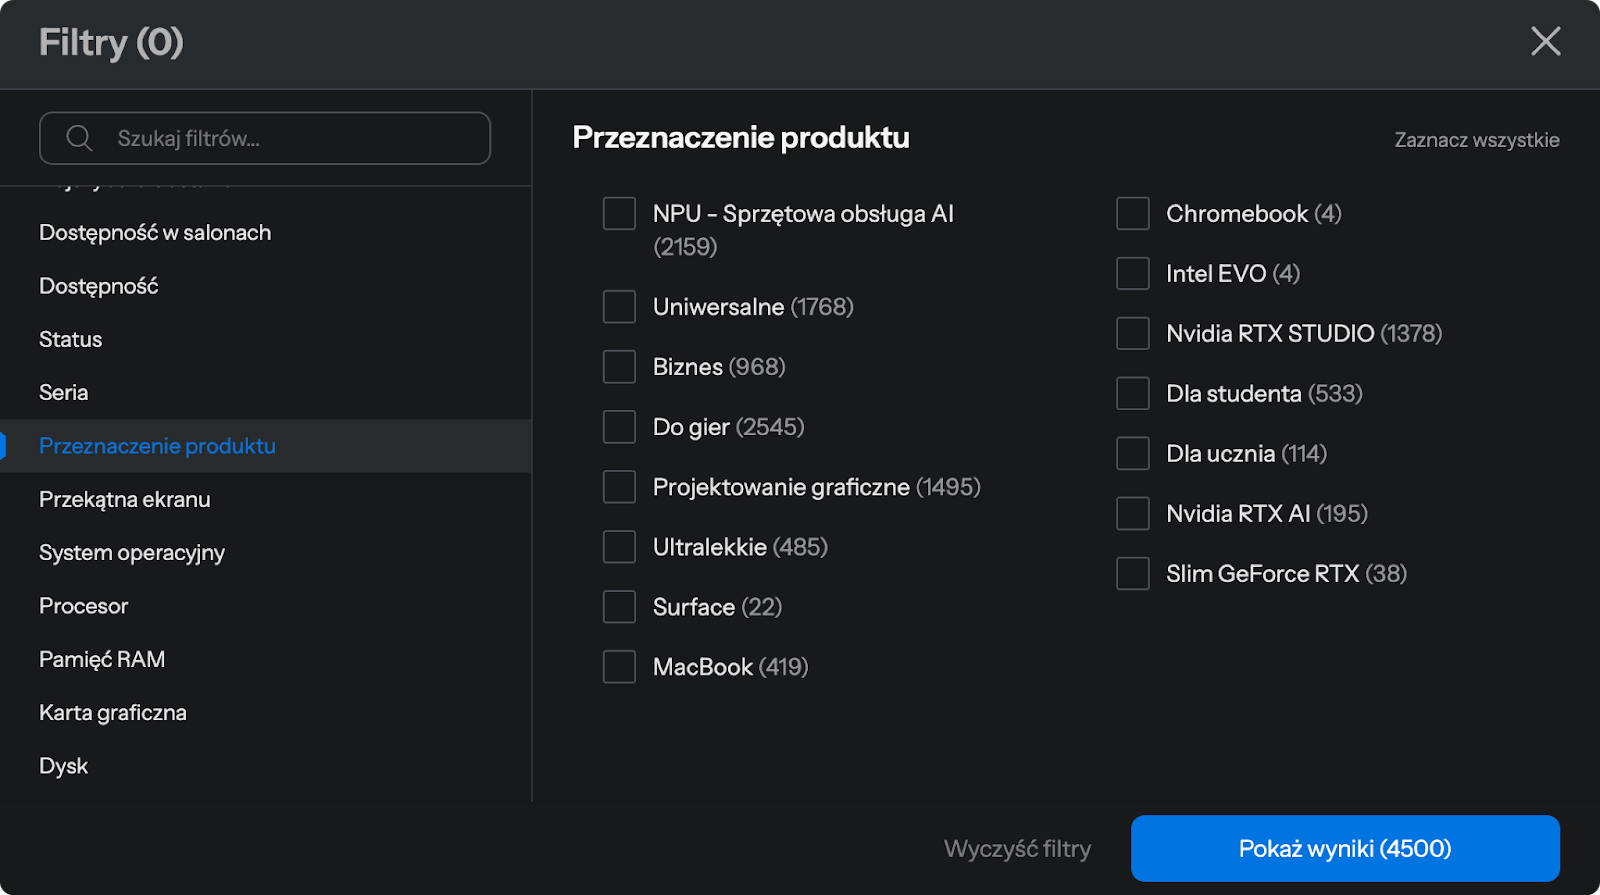Toggle the Ultralekkie checkbox

coord(619,547)
